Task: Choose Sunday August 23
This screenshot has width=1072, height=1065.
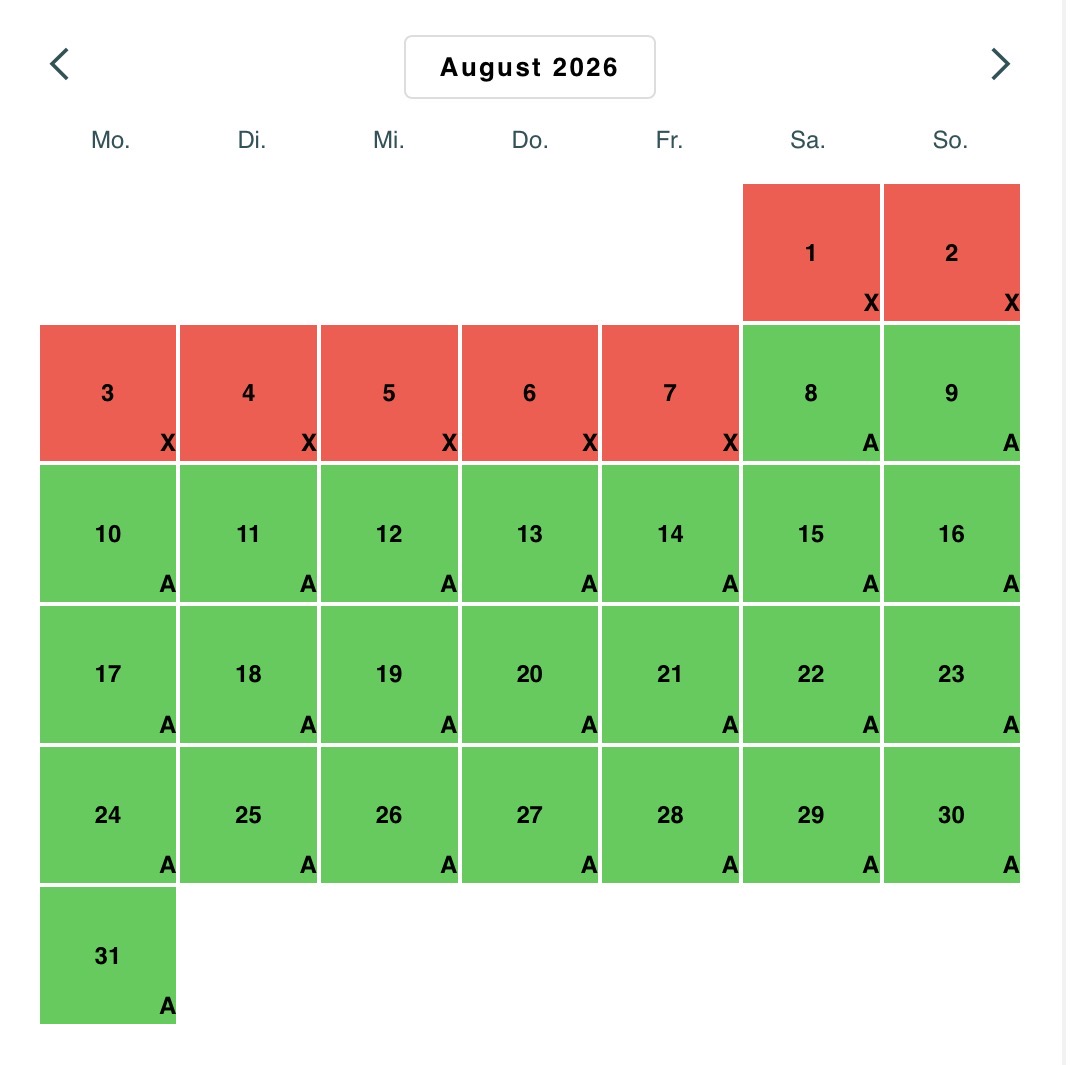Action: tap(951, 674)
